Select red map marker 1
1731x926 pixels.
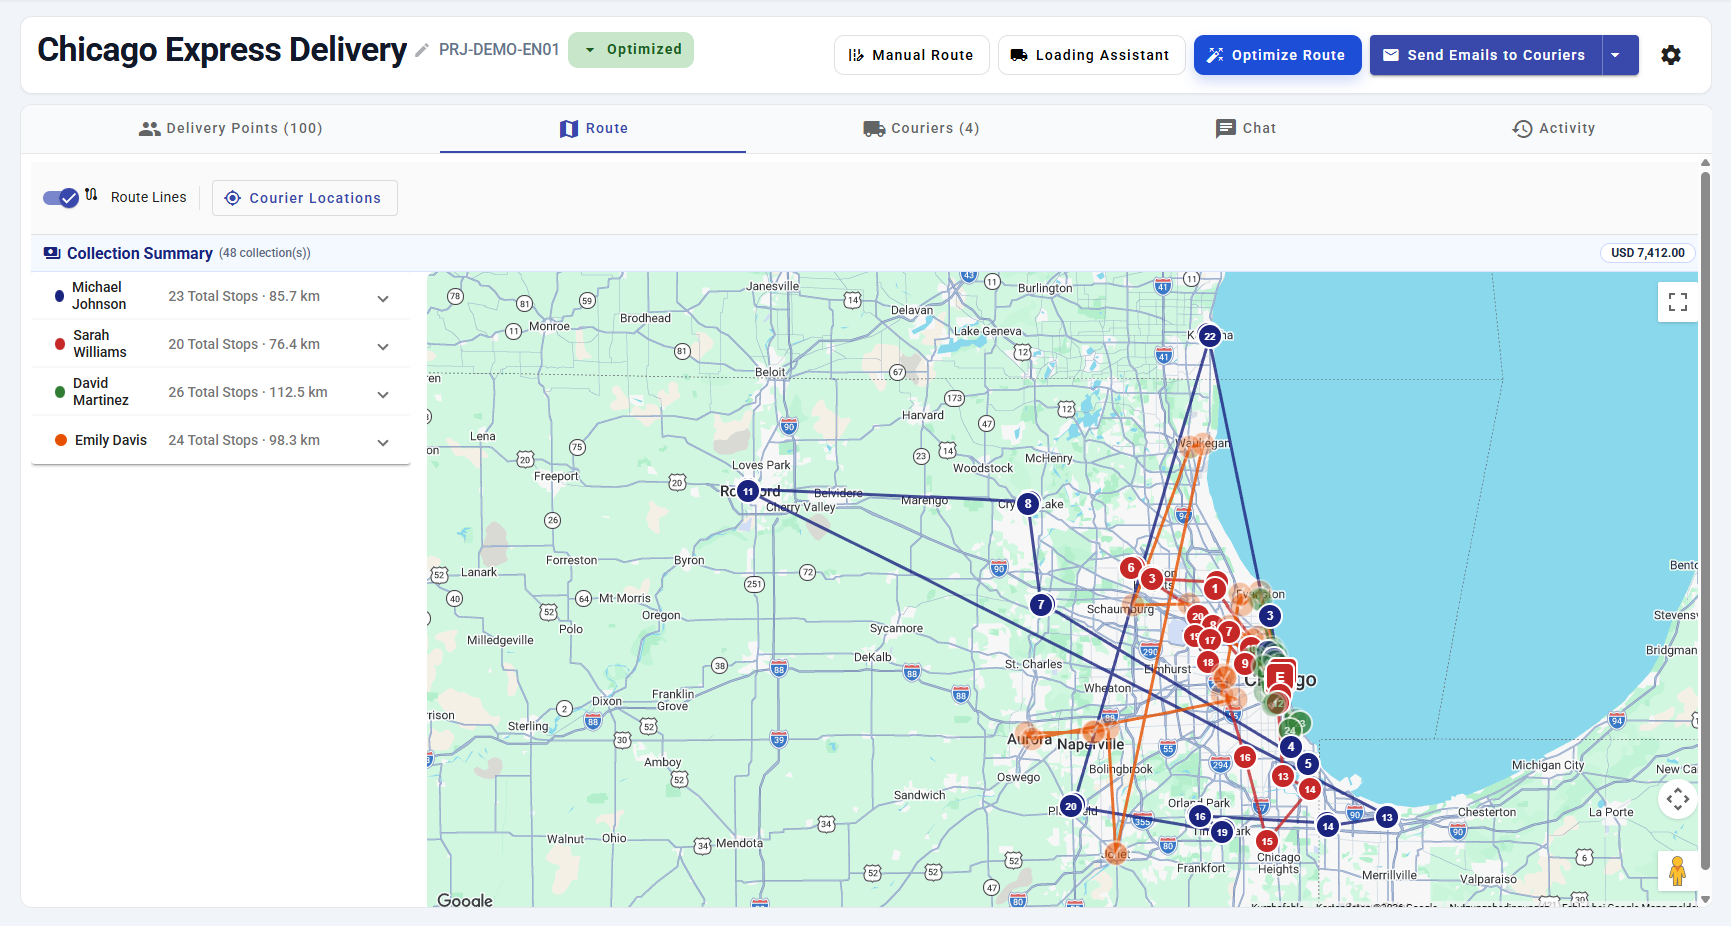pos(1215,589)
